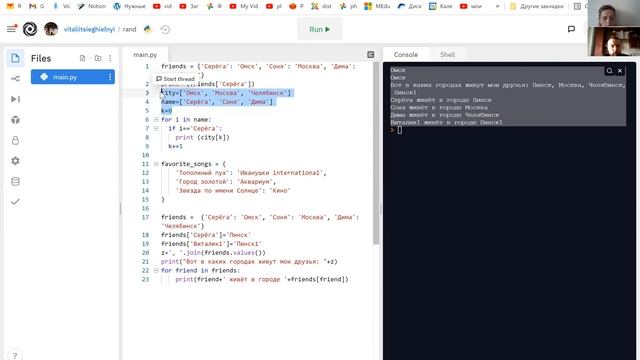
Task: Select the Files sidebar icon
Action: coord(15,58)
